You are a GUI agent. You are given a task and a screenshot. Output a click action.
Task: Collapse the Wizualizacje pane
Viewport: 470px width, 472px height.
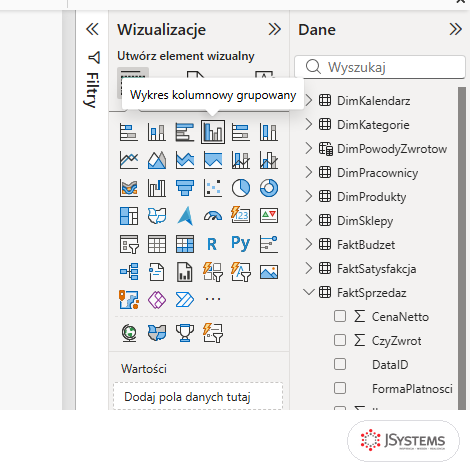click(x=275, y=29)
